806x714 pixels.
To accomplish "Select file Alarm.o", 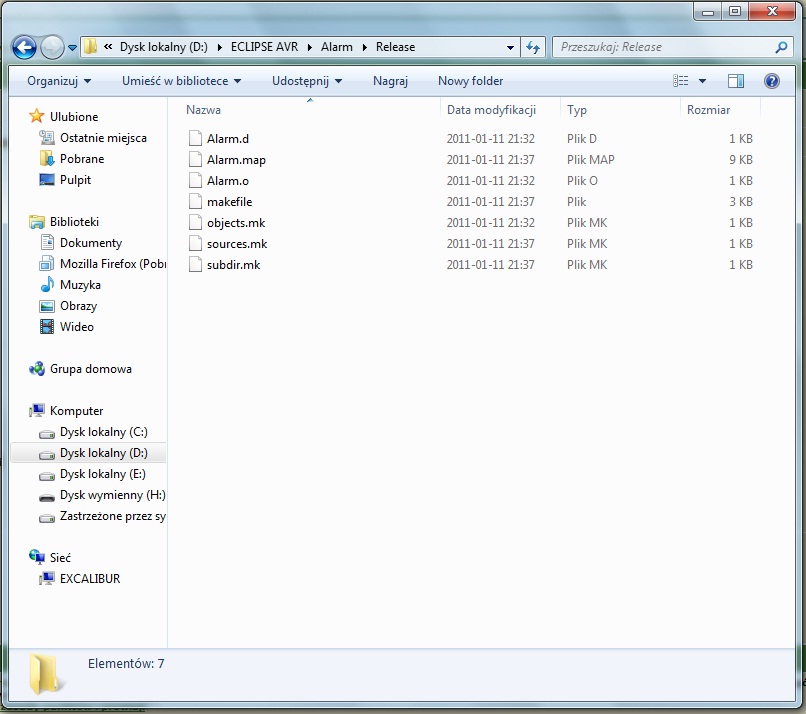I will [228, 181].
